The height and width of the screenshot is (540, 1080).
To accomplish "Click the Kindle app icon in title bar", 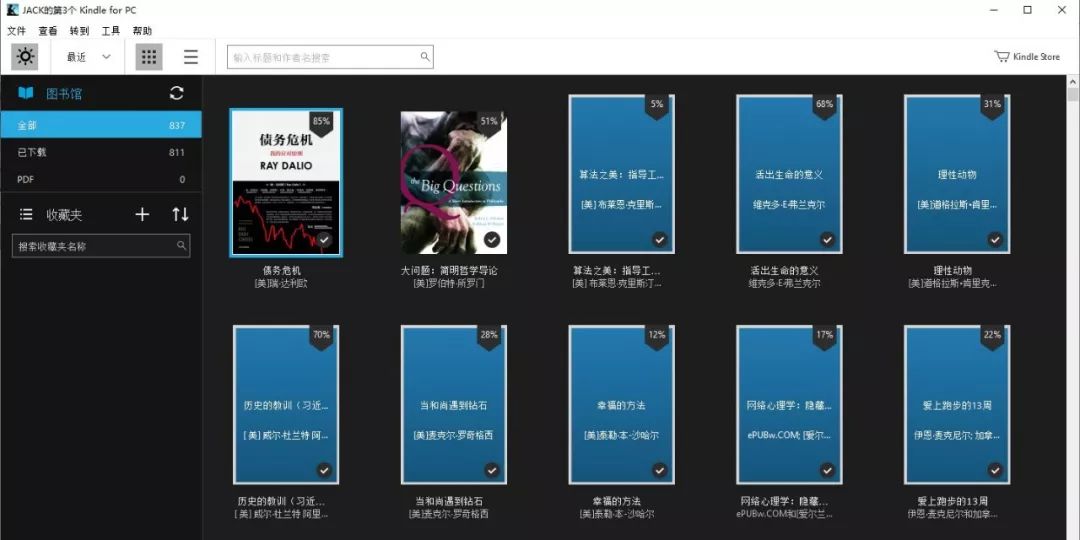I will [x=12, y=10].
